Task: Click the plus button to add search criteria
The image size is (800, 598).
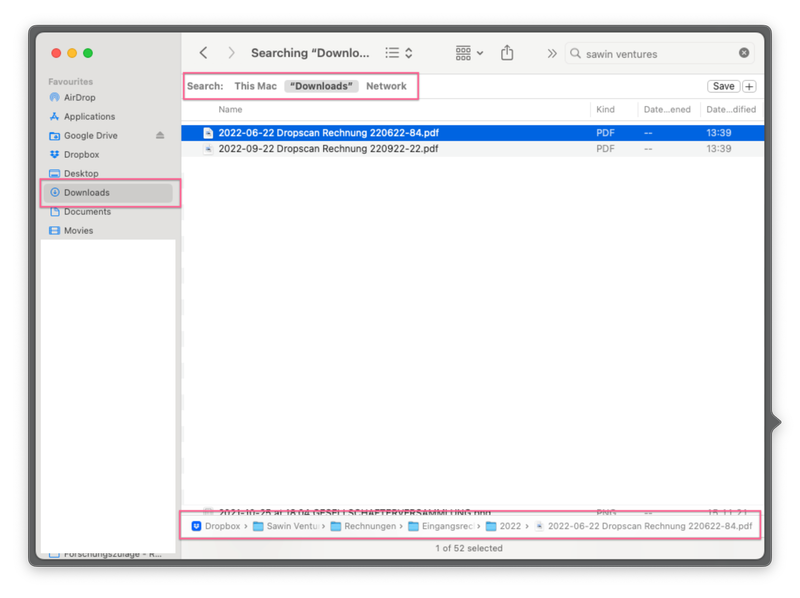Action: pyautogui.click(x=749, y=87)
